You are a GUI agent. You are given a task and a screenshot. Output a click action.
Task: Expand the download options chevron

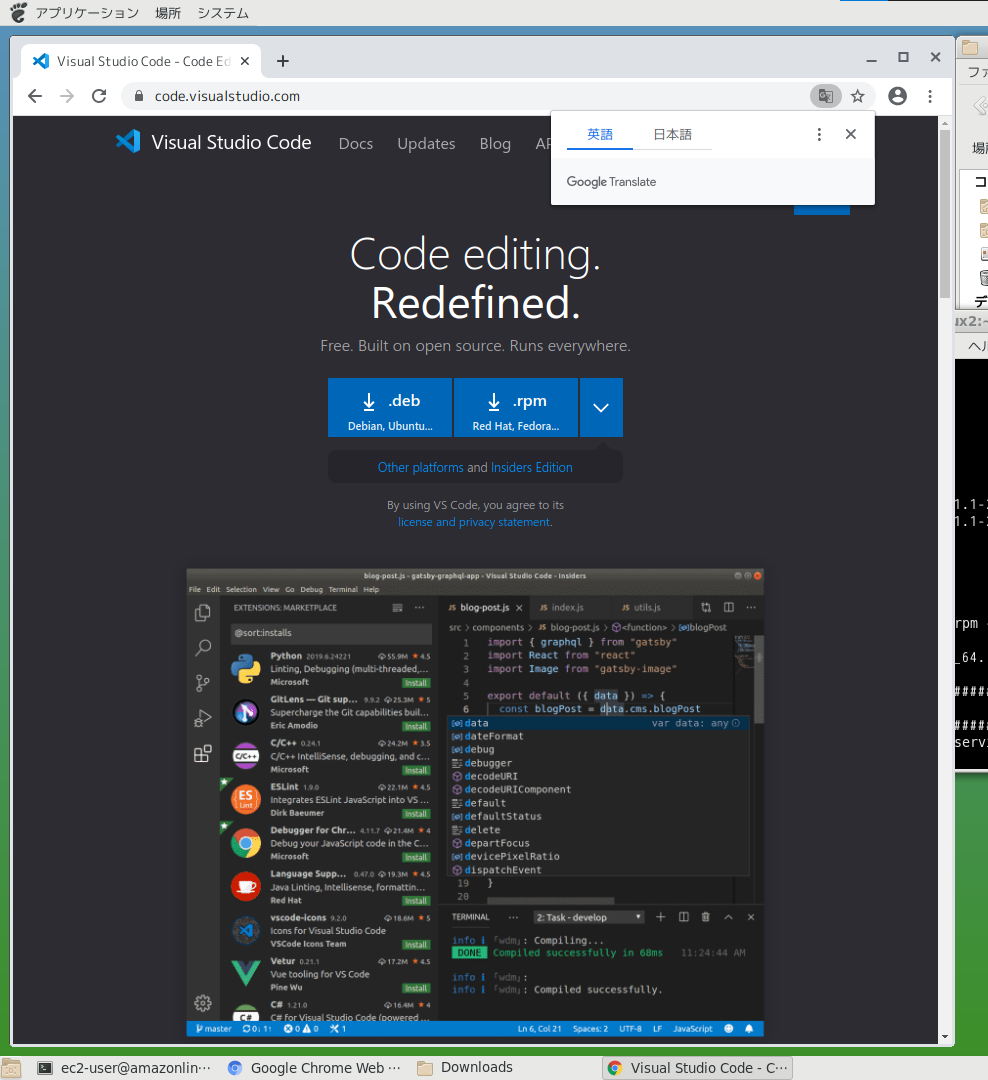601,408
